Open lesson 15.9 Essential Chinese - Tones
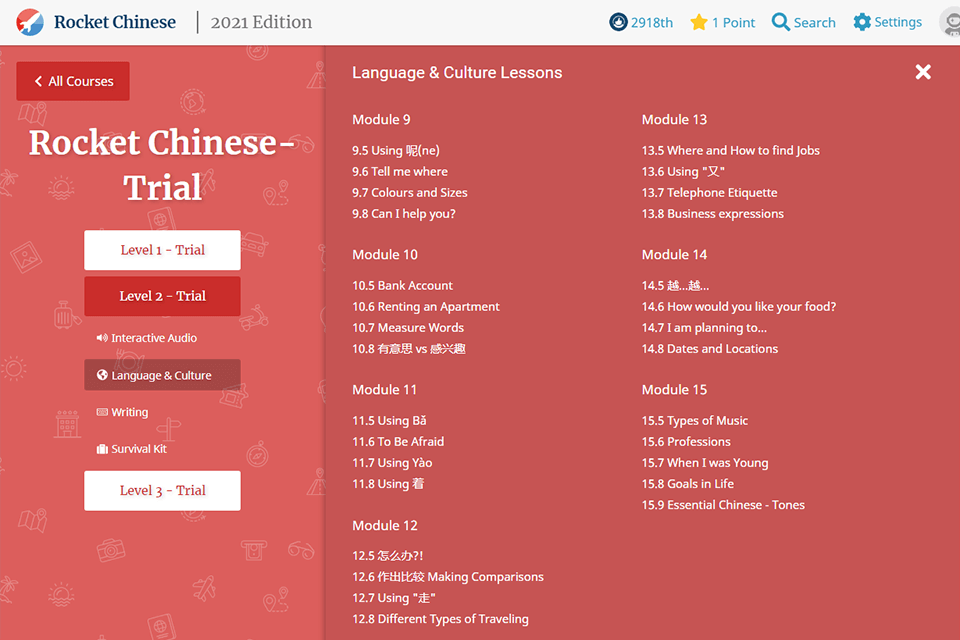Viewport: 960px width, 640px height. pos(723,504)
